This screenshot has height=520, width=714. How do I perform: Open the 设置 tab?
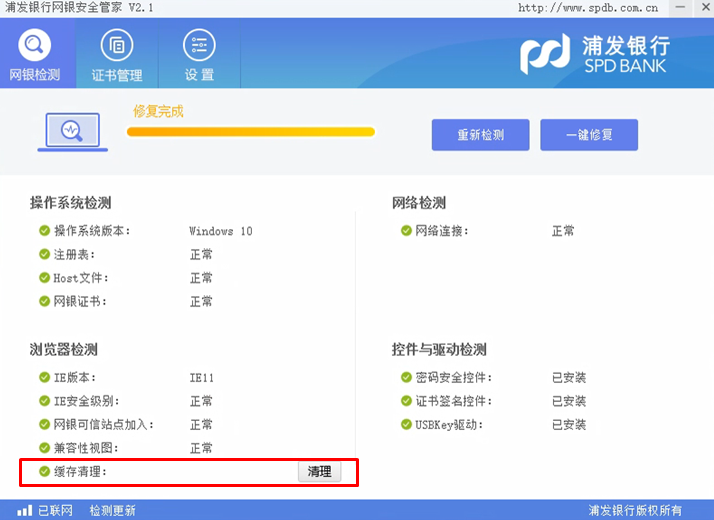[199, 54]
